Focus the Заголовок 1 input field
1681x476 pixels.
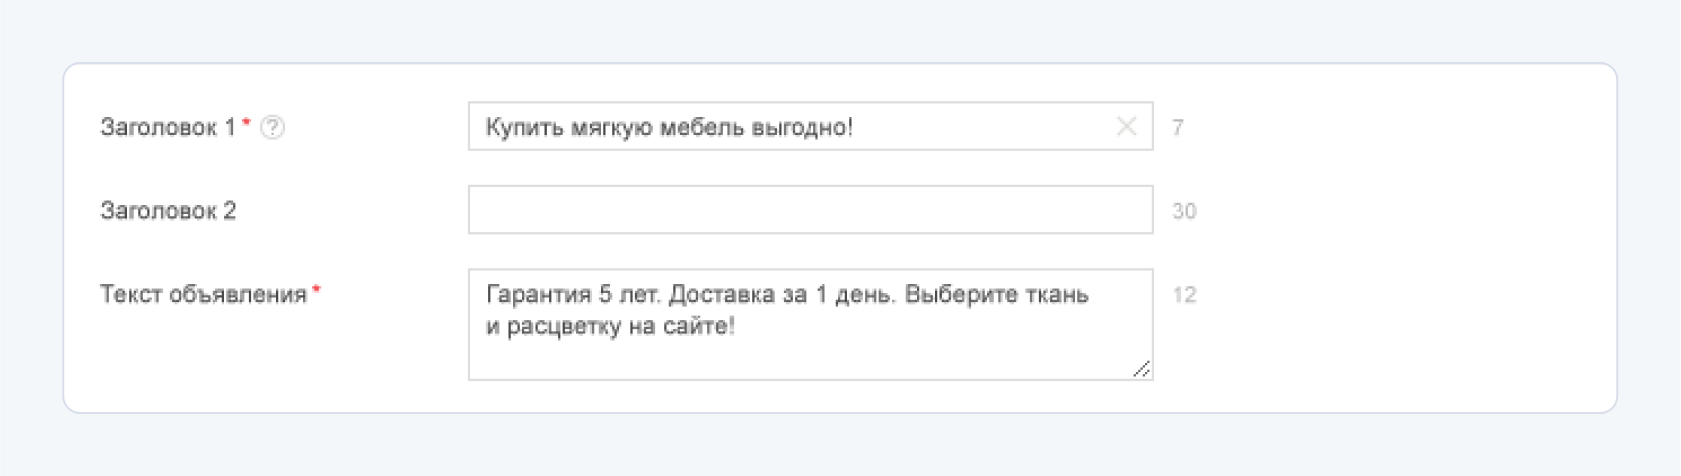coord(810,126)
